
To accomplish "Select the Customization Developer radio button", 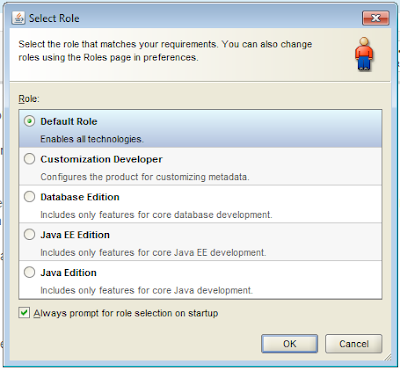I will point(29,159).
